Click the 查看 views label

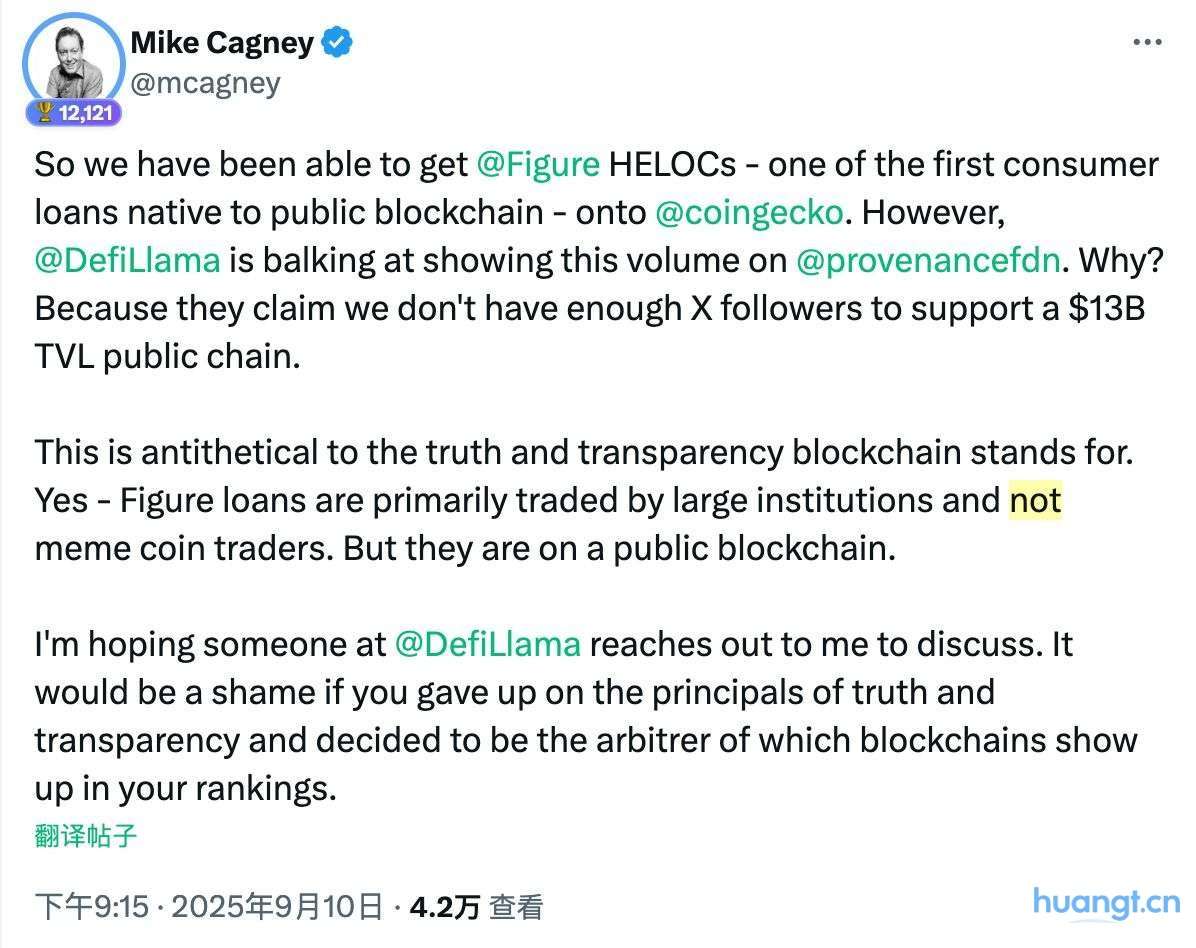[x=516, y=907]
